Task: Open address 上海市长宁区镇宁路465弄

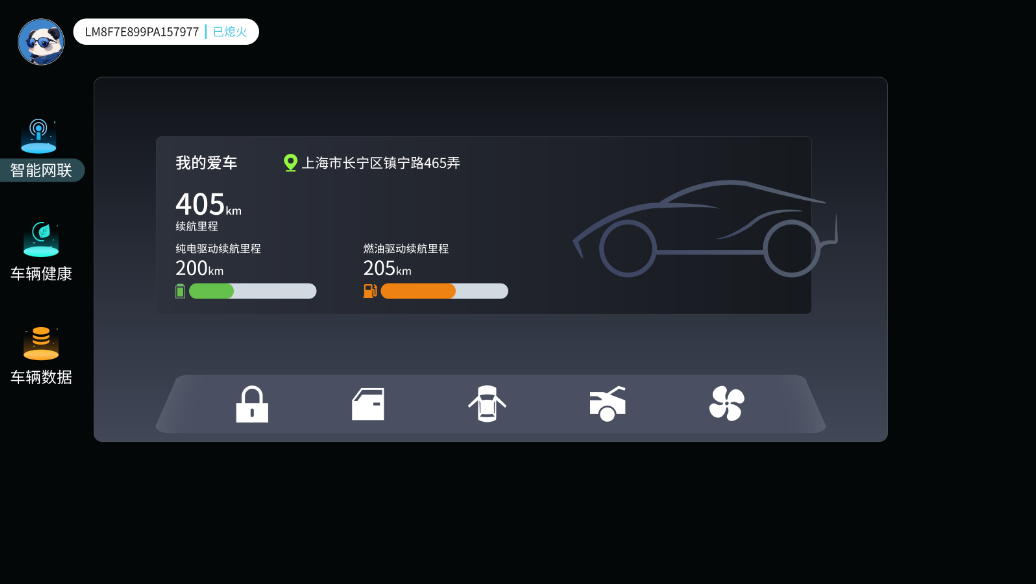Action: pos(381,163)
